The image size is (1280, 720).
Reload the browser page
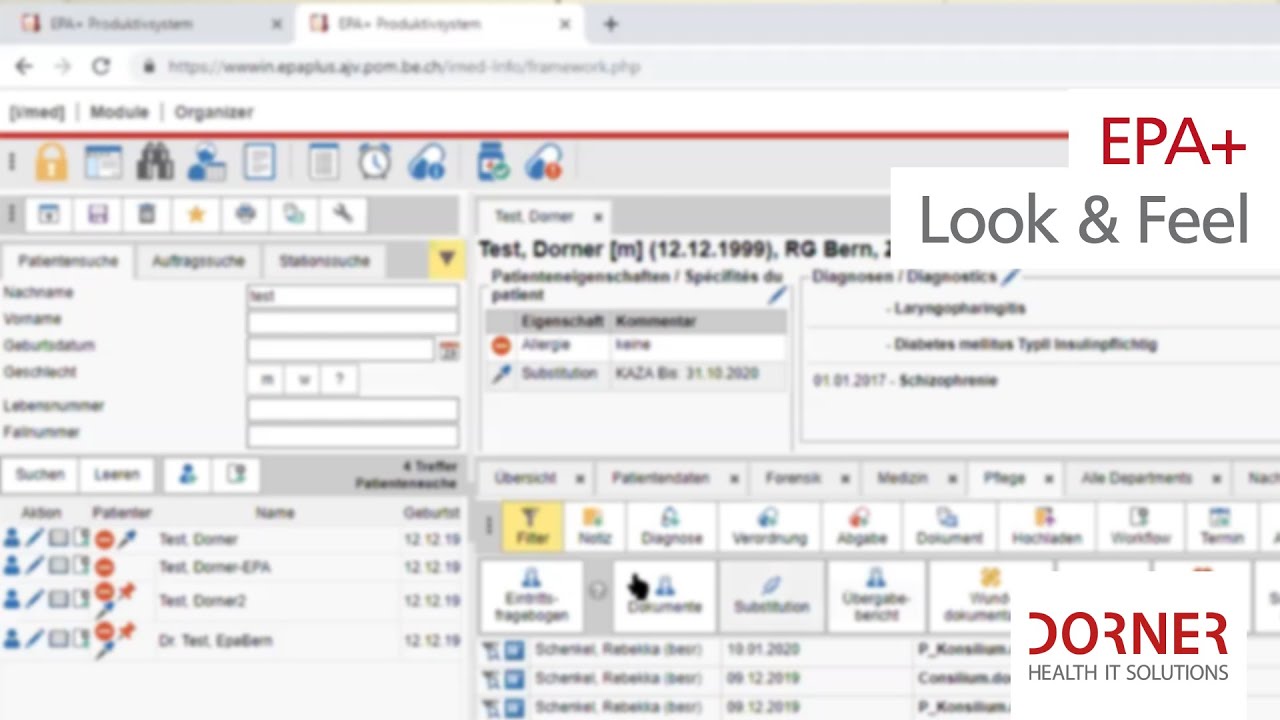(x=100, y=66)
